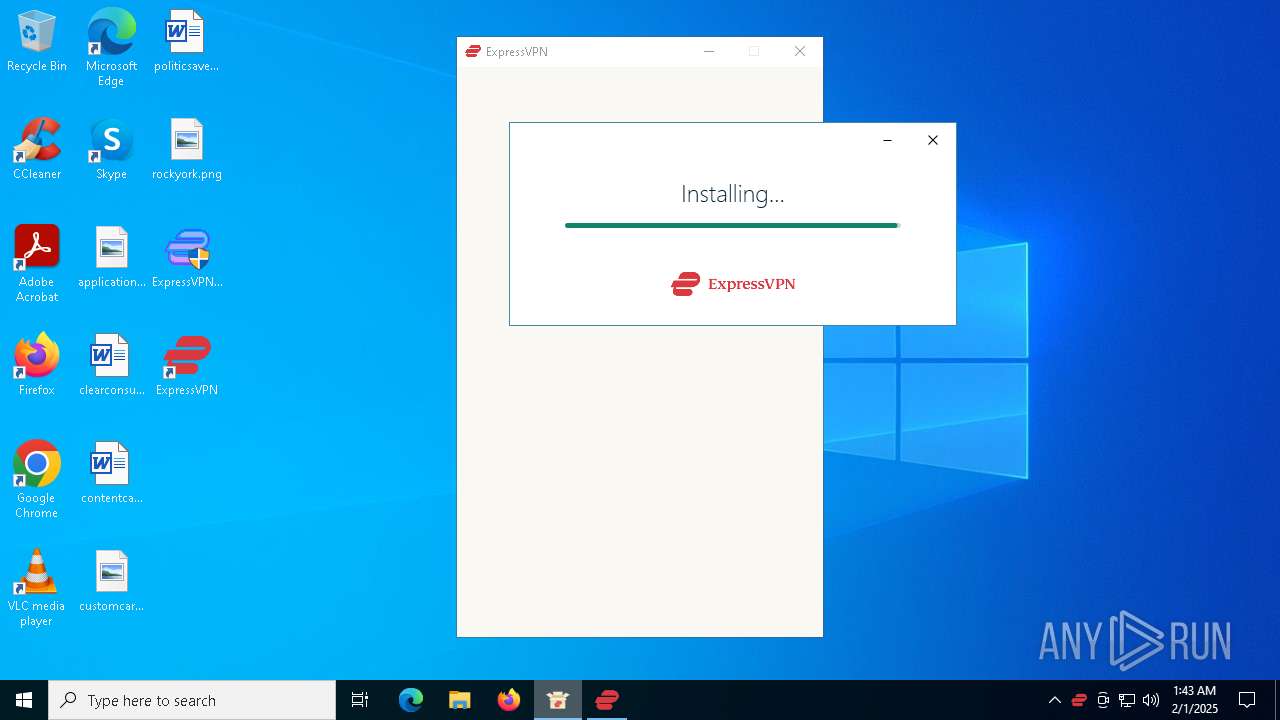
Task: Click the ExpressVPN system tray icon
Action: (x=1079, y=700)
